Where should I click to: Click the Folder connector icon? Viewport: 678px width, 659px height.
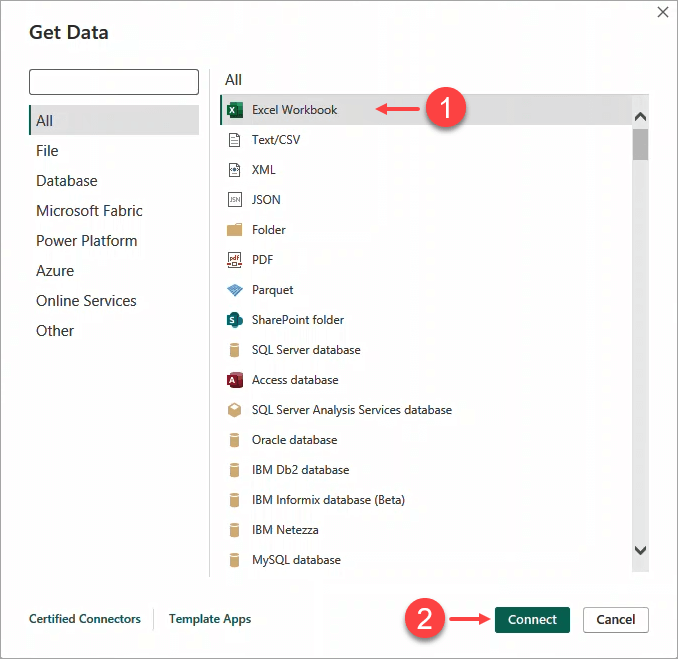pos(234,230)
